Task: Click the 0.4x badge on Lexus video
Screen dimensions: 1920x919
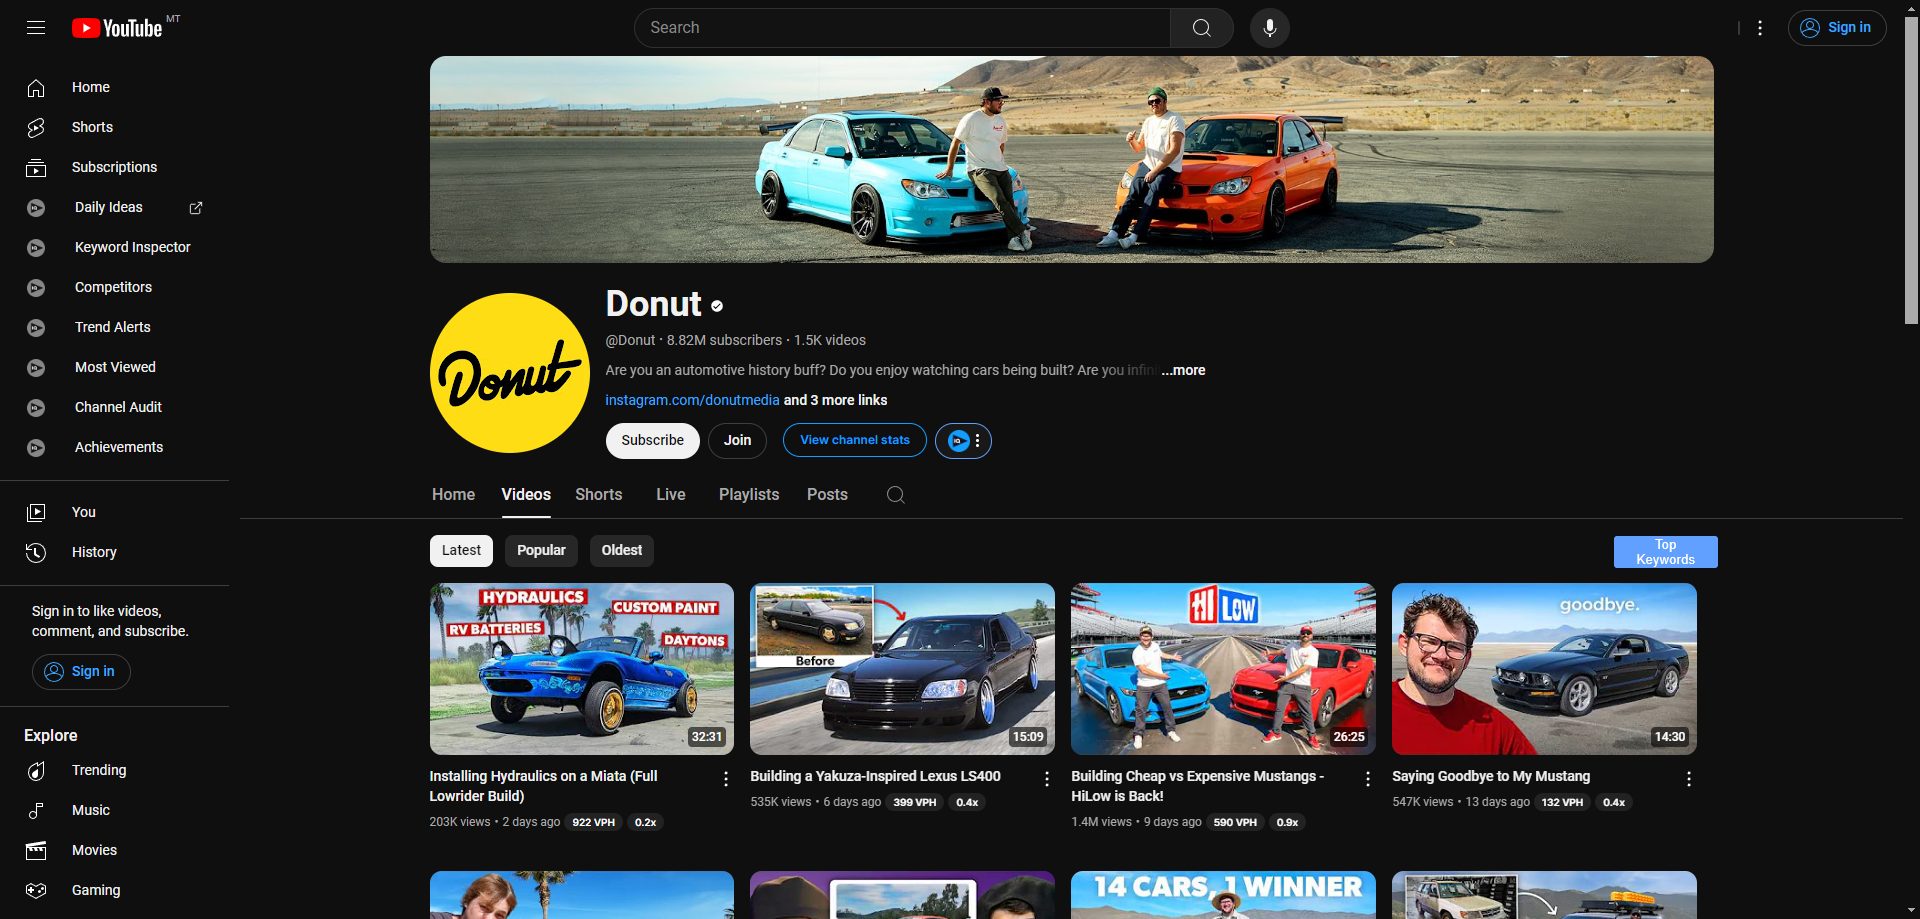Action: coord(967,802)
